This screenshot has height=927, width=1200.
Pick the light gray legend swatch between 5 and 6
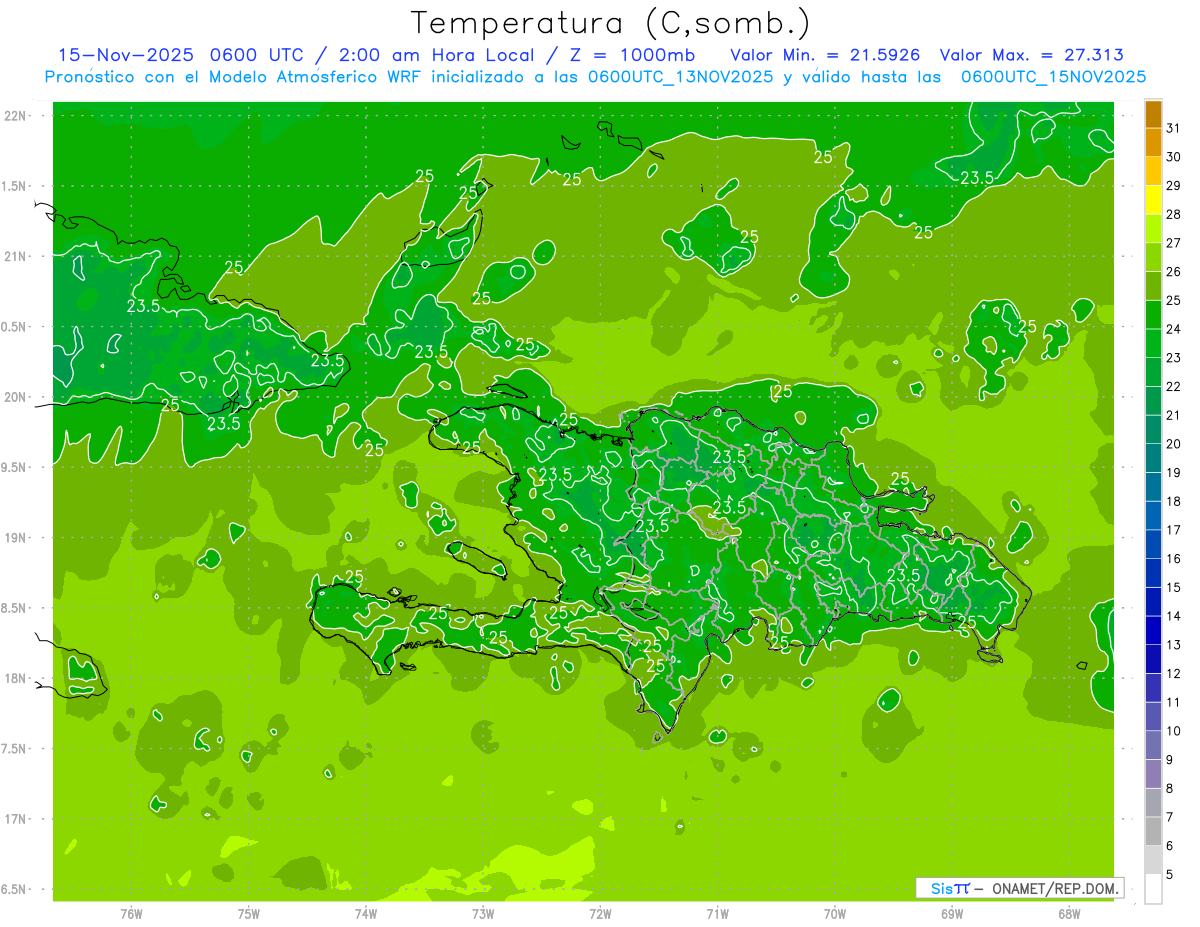pos(1153,860)
